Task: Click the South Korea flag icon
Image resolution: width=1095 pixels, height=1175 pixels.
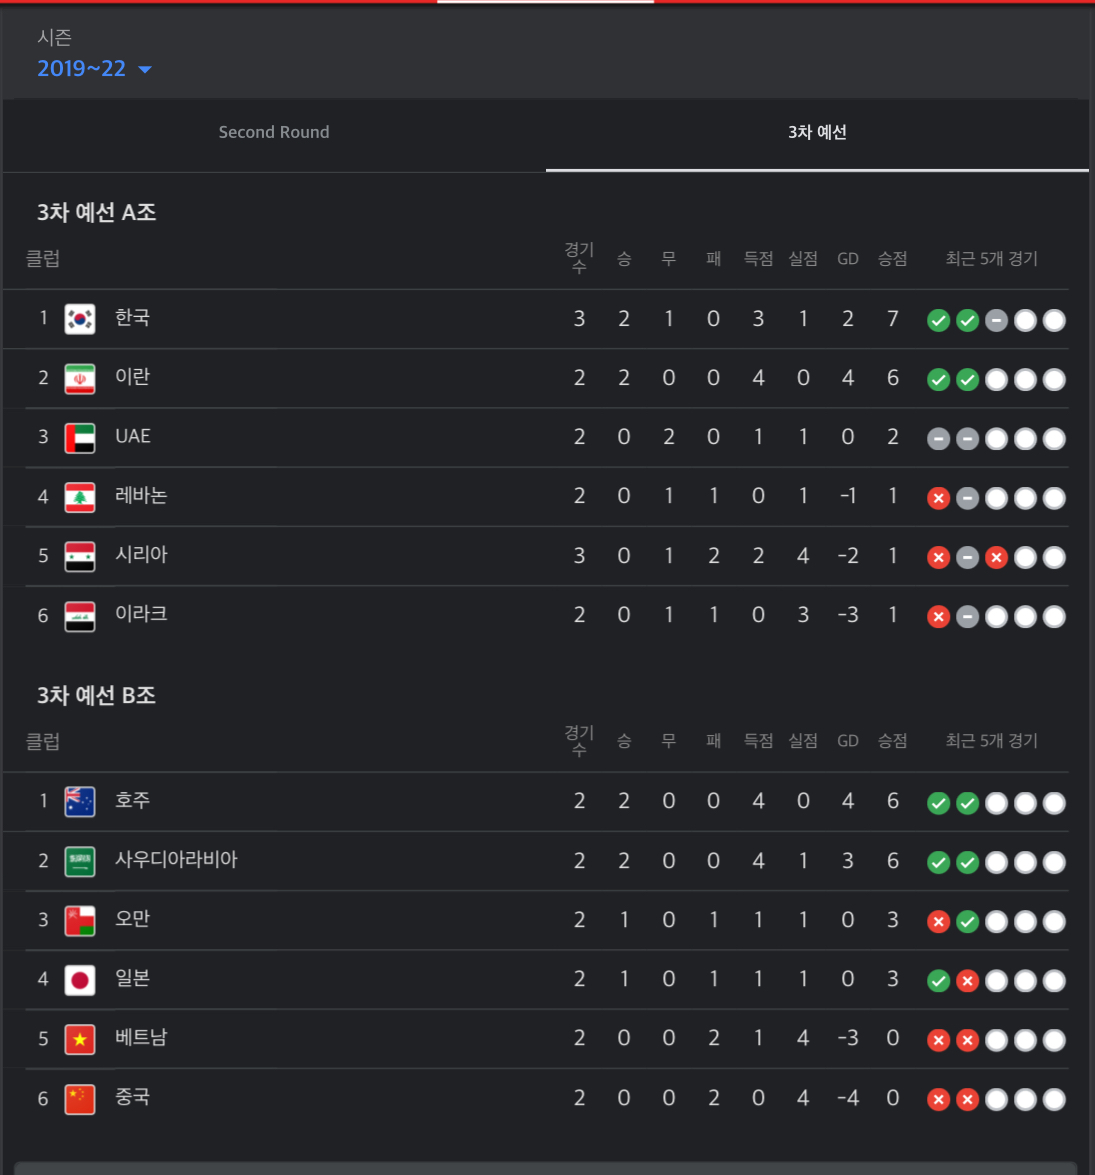Action: (79, 319)
